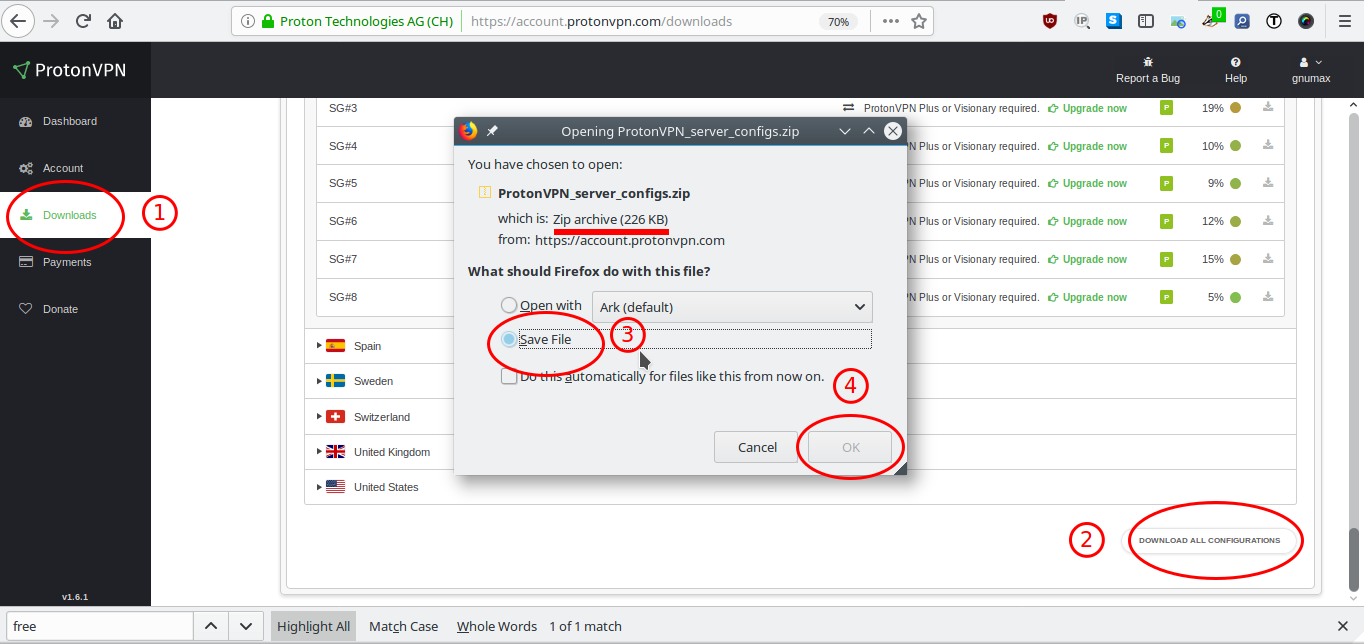Show site information icon in address bar

(x=249, y=21)
